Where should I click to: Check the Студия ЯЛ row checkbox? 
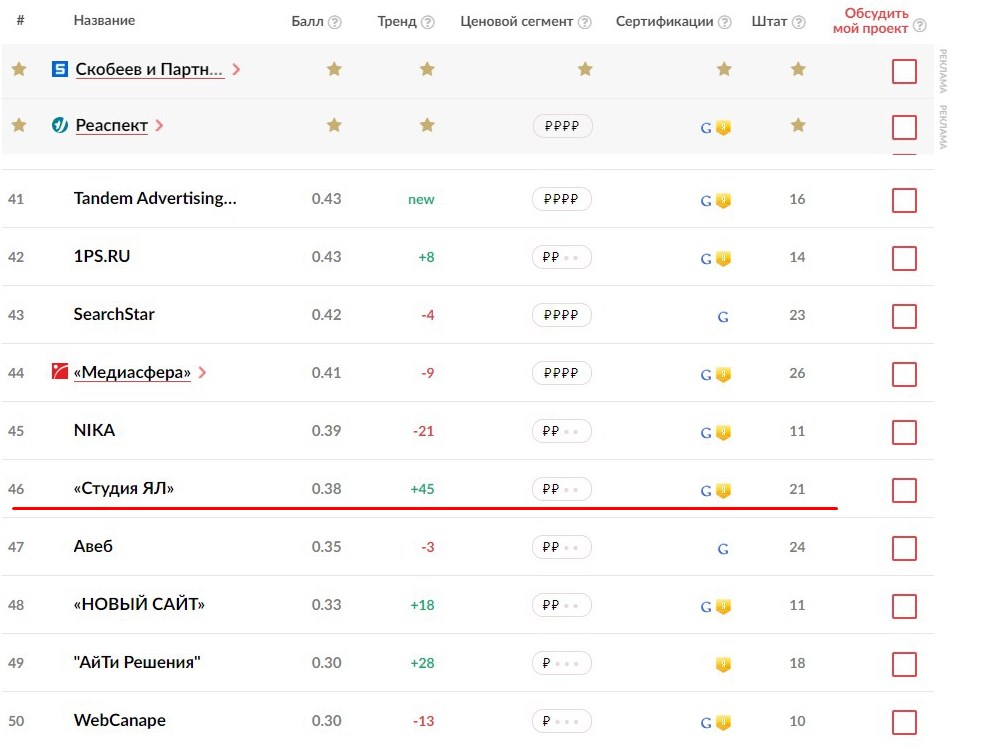[904, 490]
